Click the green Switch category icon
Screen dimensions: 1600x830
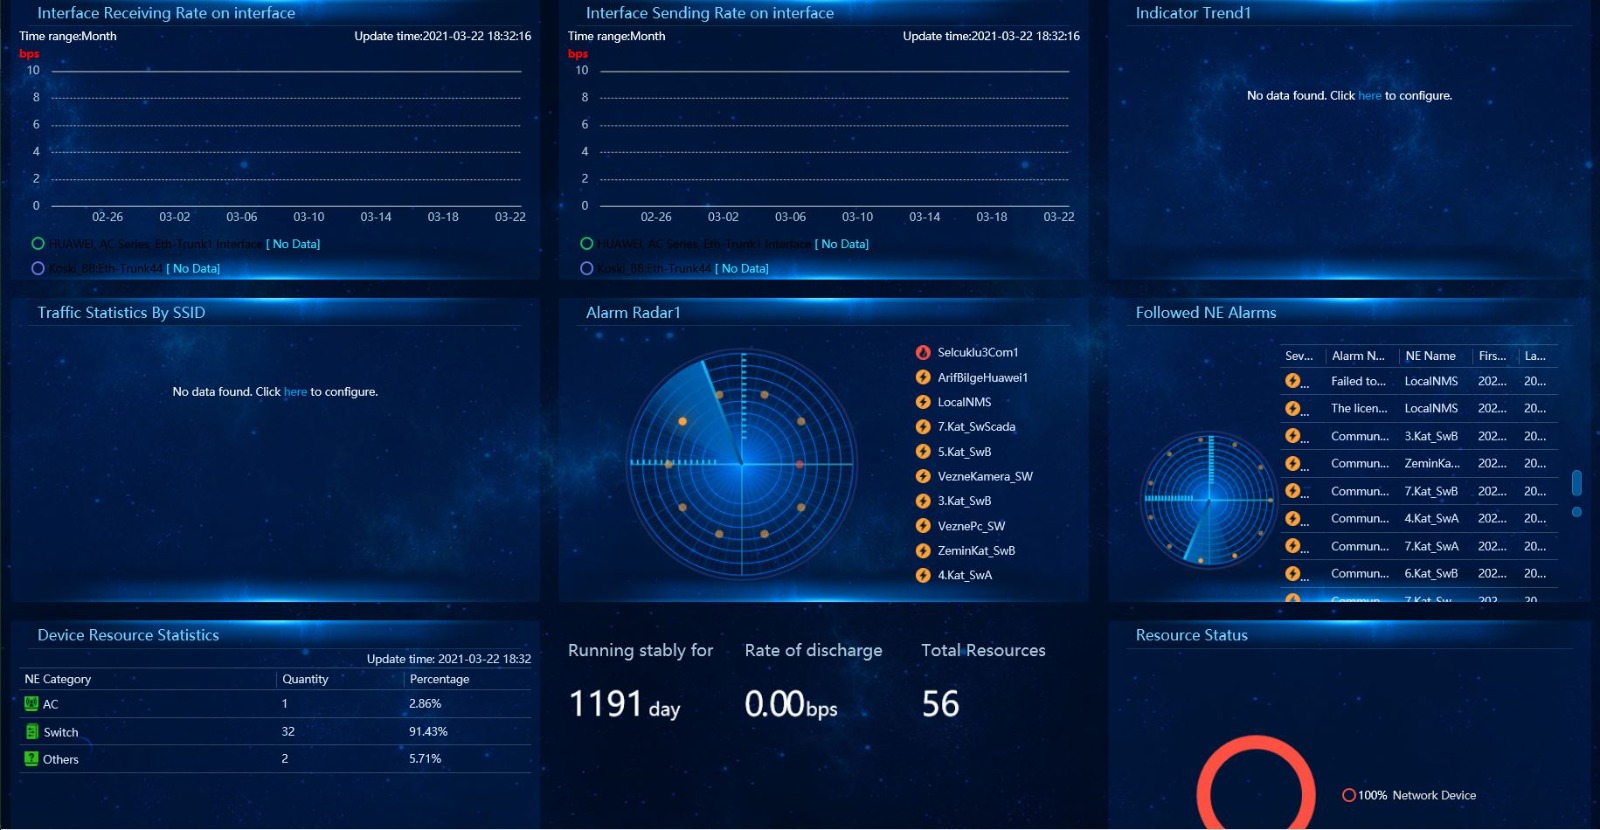(x=31, y=732)
